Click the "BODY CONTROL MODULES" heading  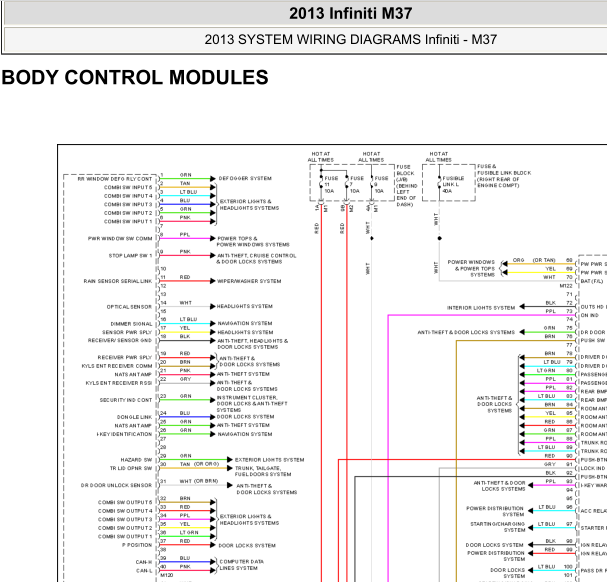click(x=135, y=77)
